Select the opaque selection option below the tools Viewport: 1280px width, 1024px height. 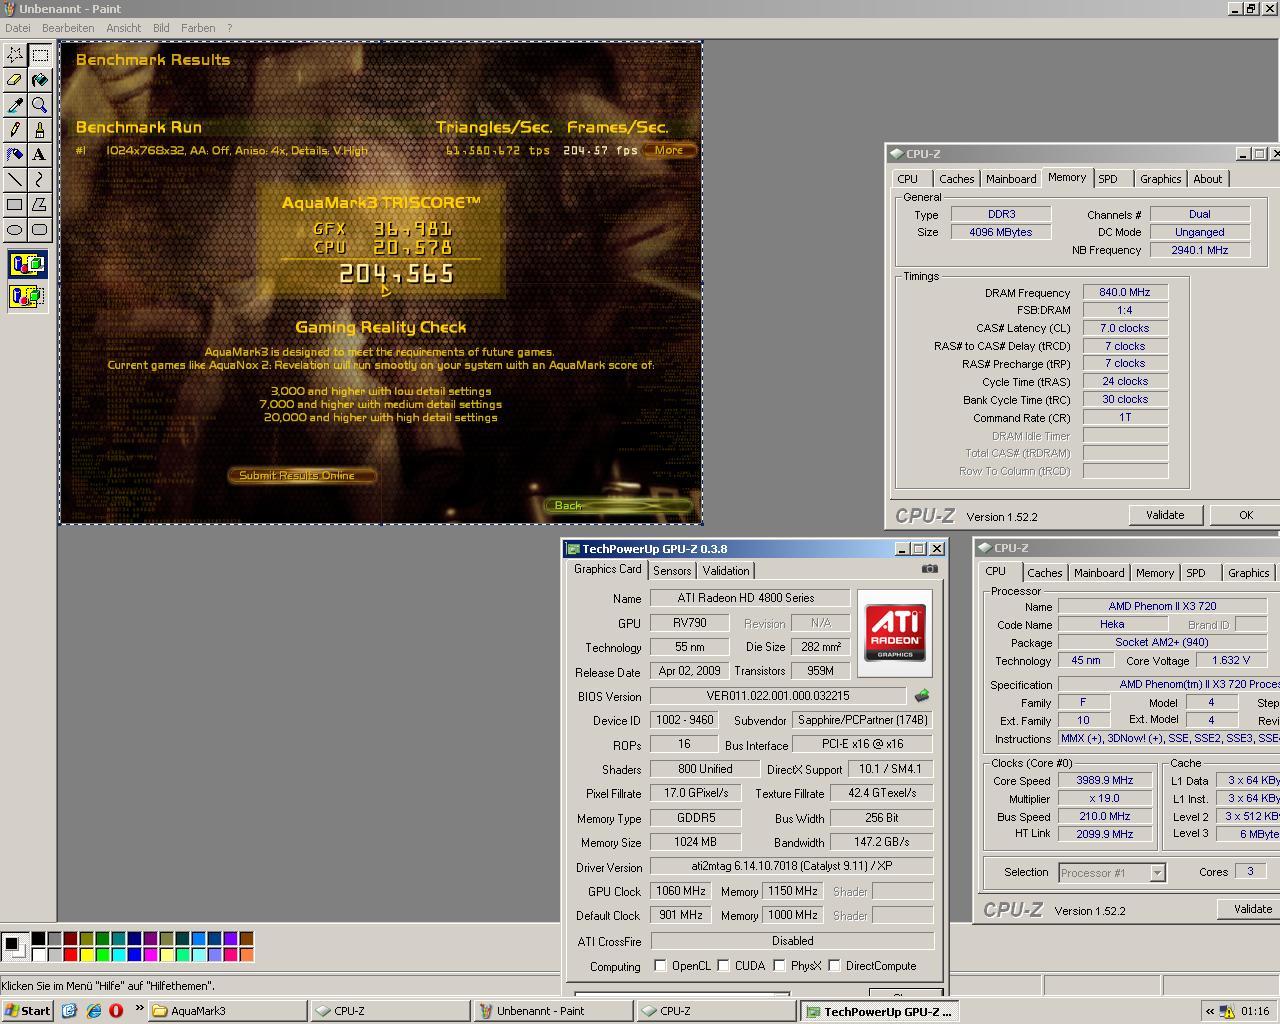[27, 265]
